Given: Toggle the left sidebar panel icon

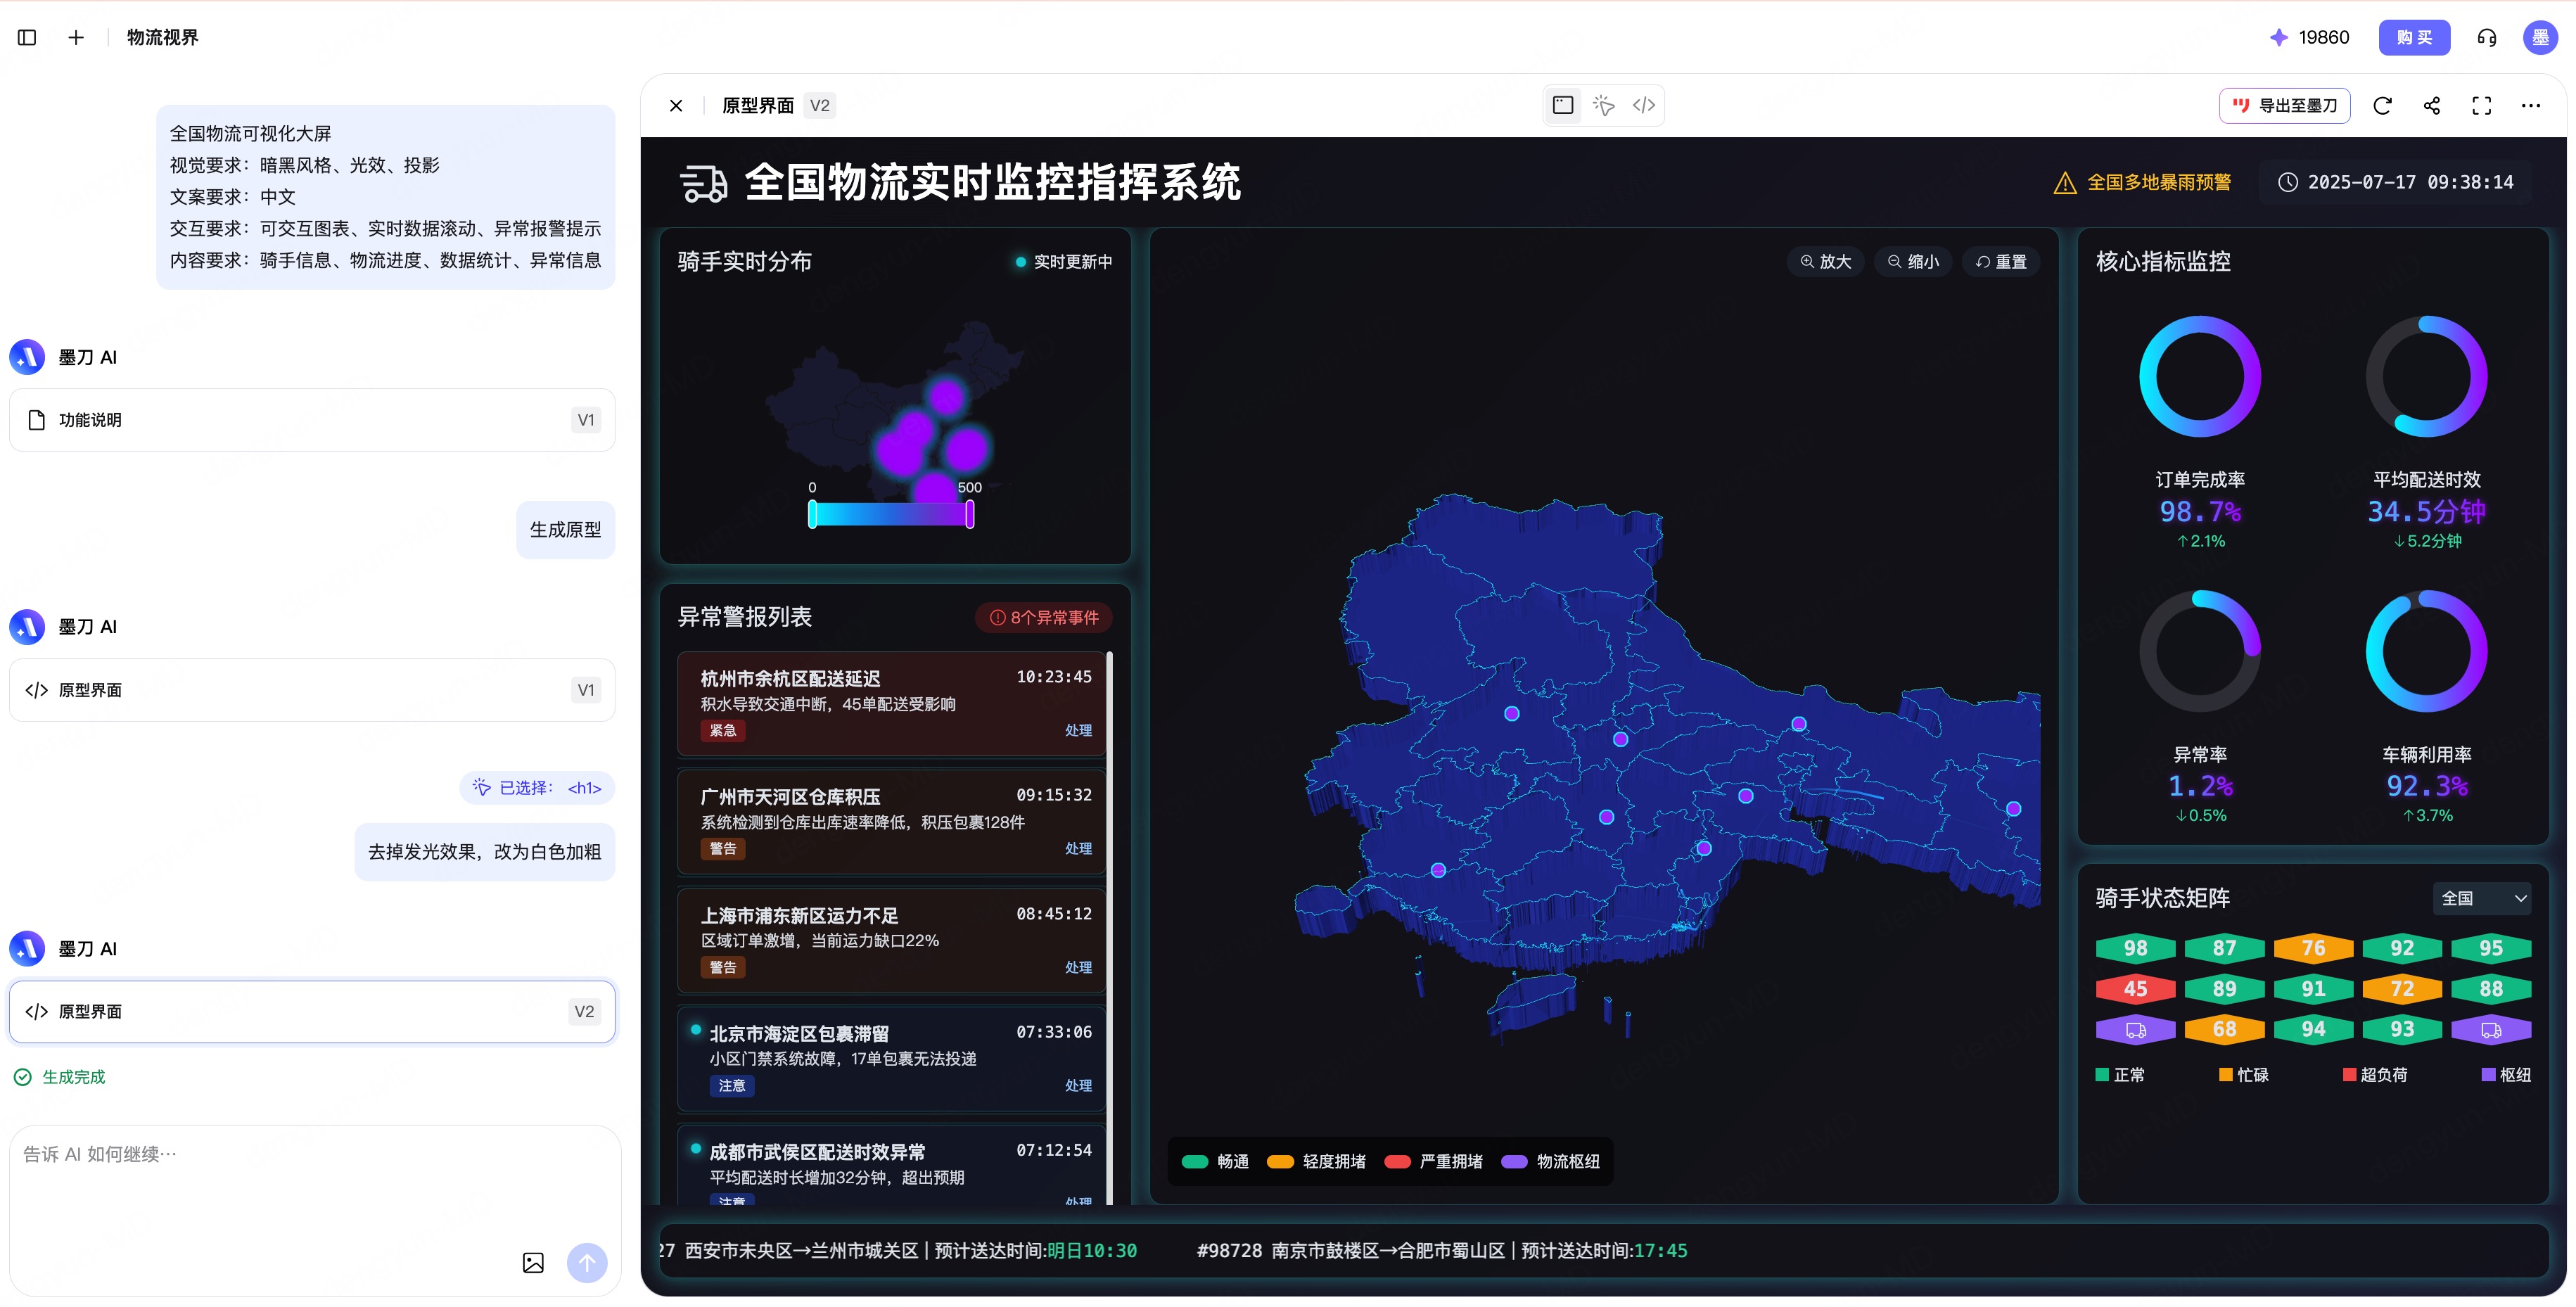Looking at the screenshot, I should pos(27,37).
